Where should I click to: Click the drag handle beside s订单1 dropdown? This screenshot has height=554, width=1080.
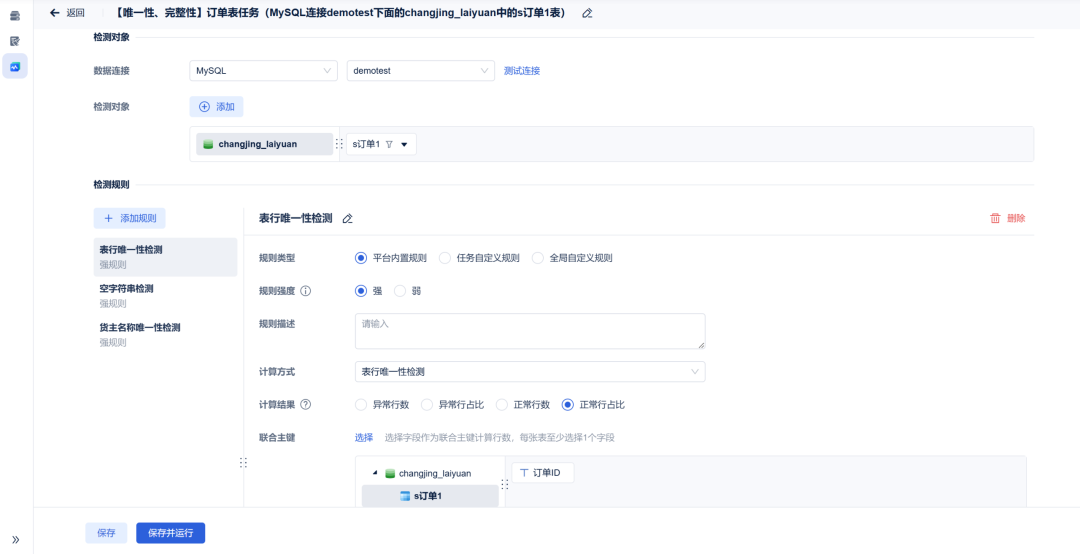[338, 144]
